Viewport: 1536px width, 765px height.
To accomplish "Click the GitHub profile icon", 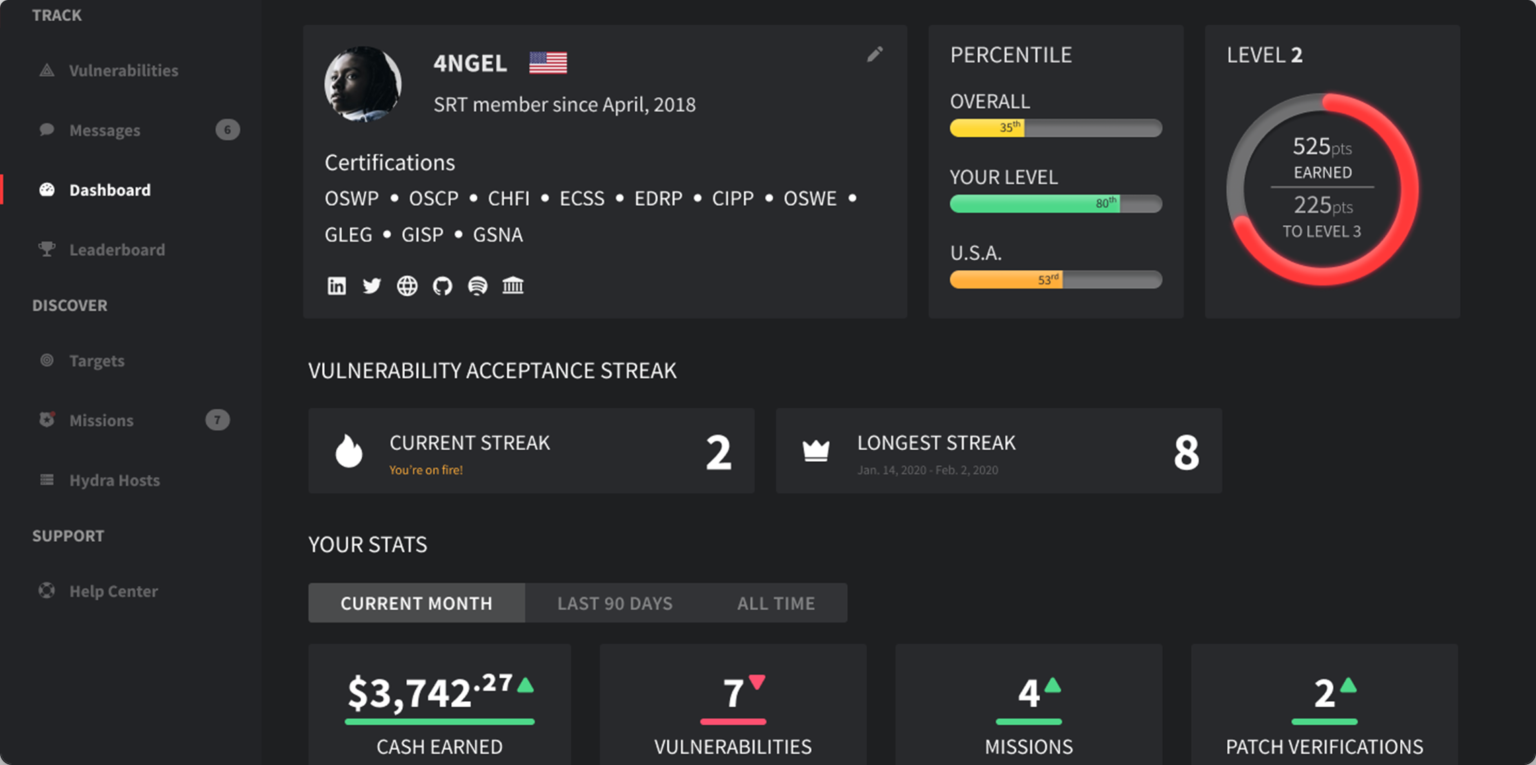I will coord(442,286).
